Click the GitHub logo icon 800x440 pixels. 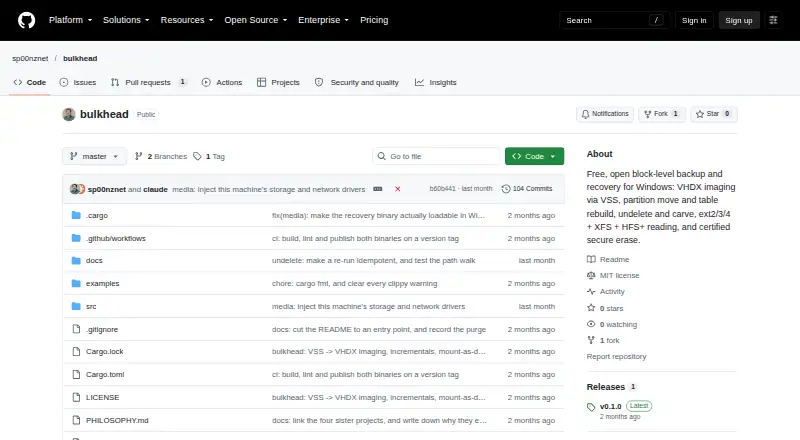pyautogui.click(x=27, y=20)
